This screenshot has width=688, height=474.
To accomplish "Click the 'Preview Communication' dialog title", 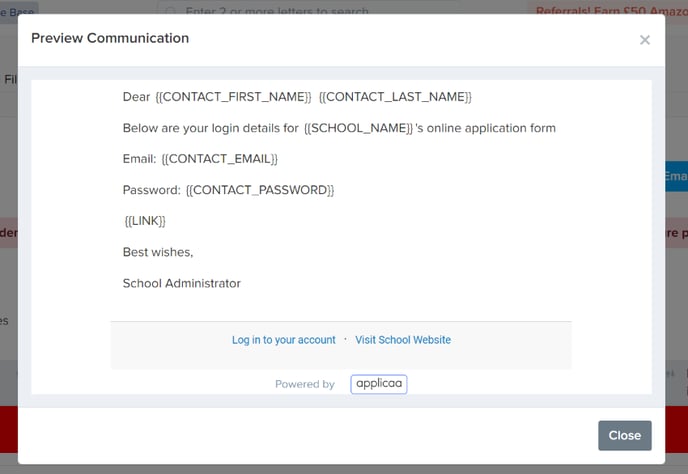I will [110, 38].
